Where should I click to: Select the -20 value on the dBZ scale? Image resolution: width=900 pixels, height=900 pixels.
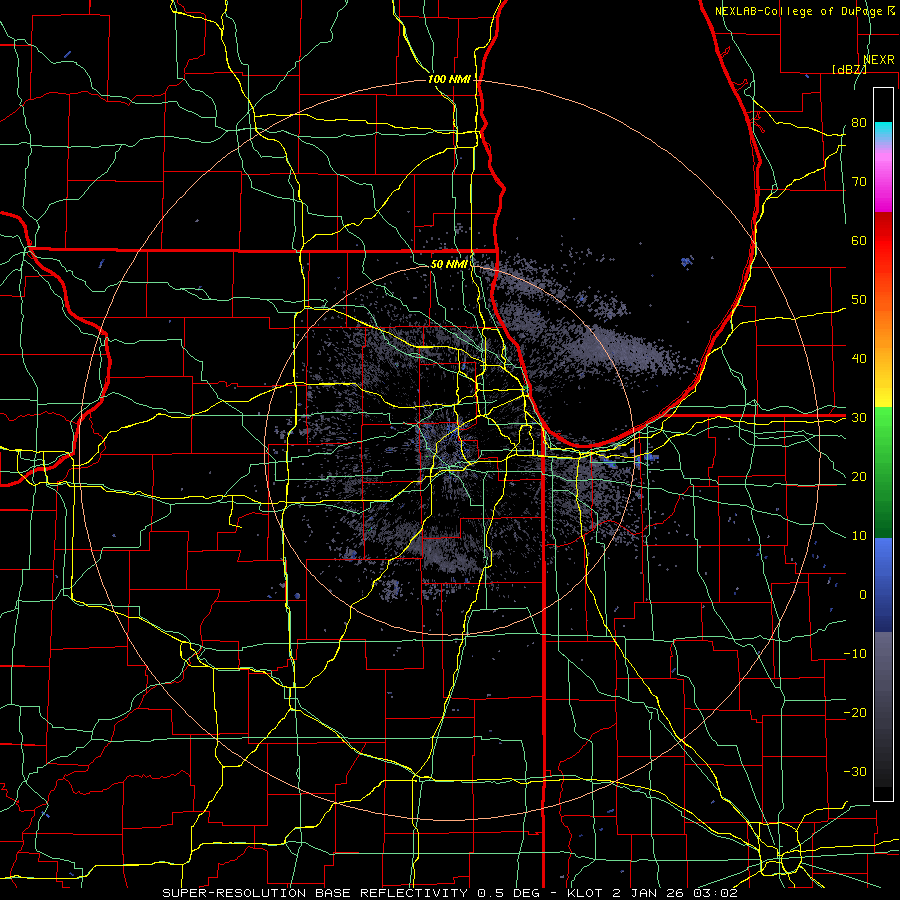(x=855, y=713)
